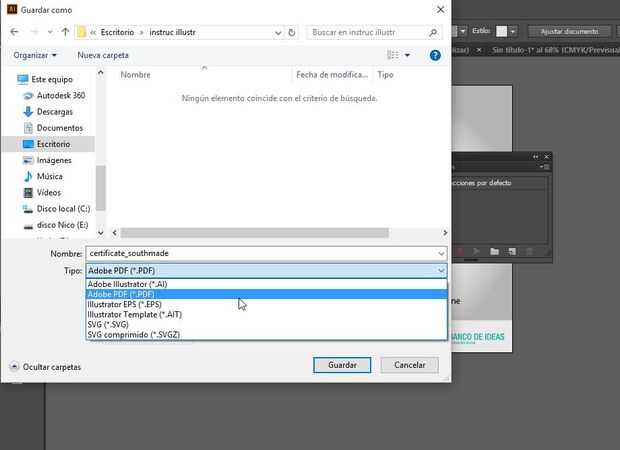The height and width of the screenshot is (450, 620).
Task: Close the Illustrator Actions panel
Action: (546, 157)
